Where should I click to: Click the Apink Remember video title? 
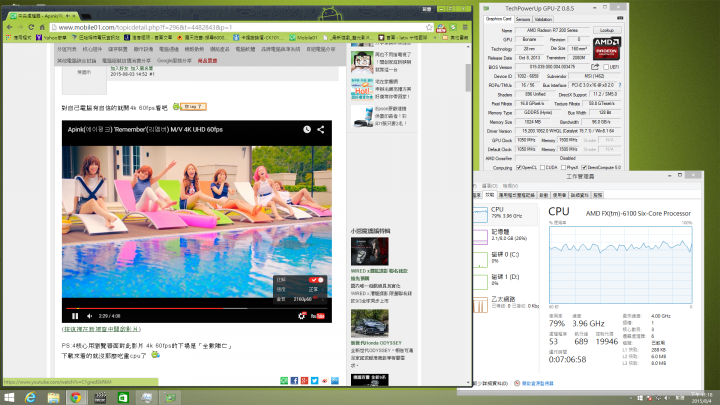(x=145, y=129)
